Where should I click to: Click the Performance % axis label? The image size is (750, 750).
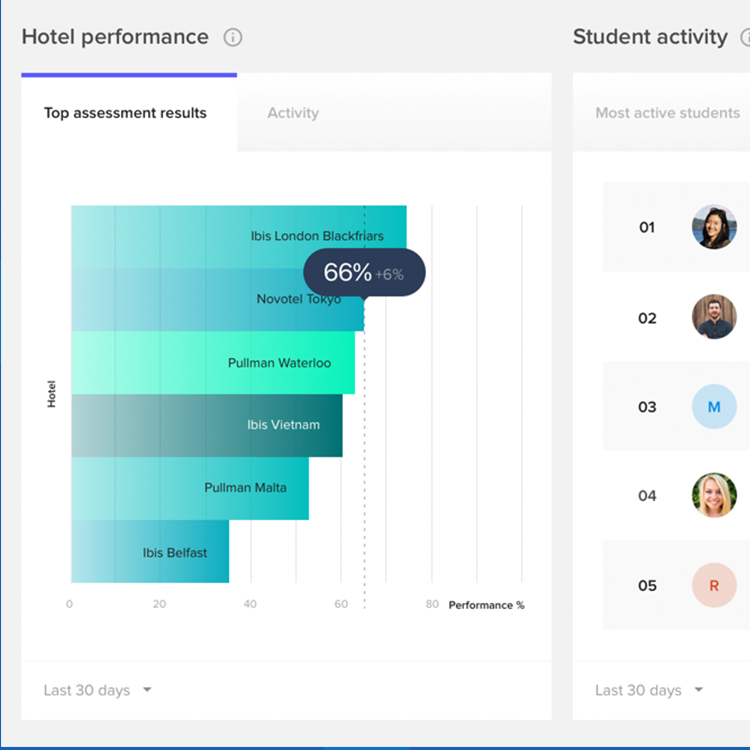click(x=486, y=605)
